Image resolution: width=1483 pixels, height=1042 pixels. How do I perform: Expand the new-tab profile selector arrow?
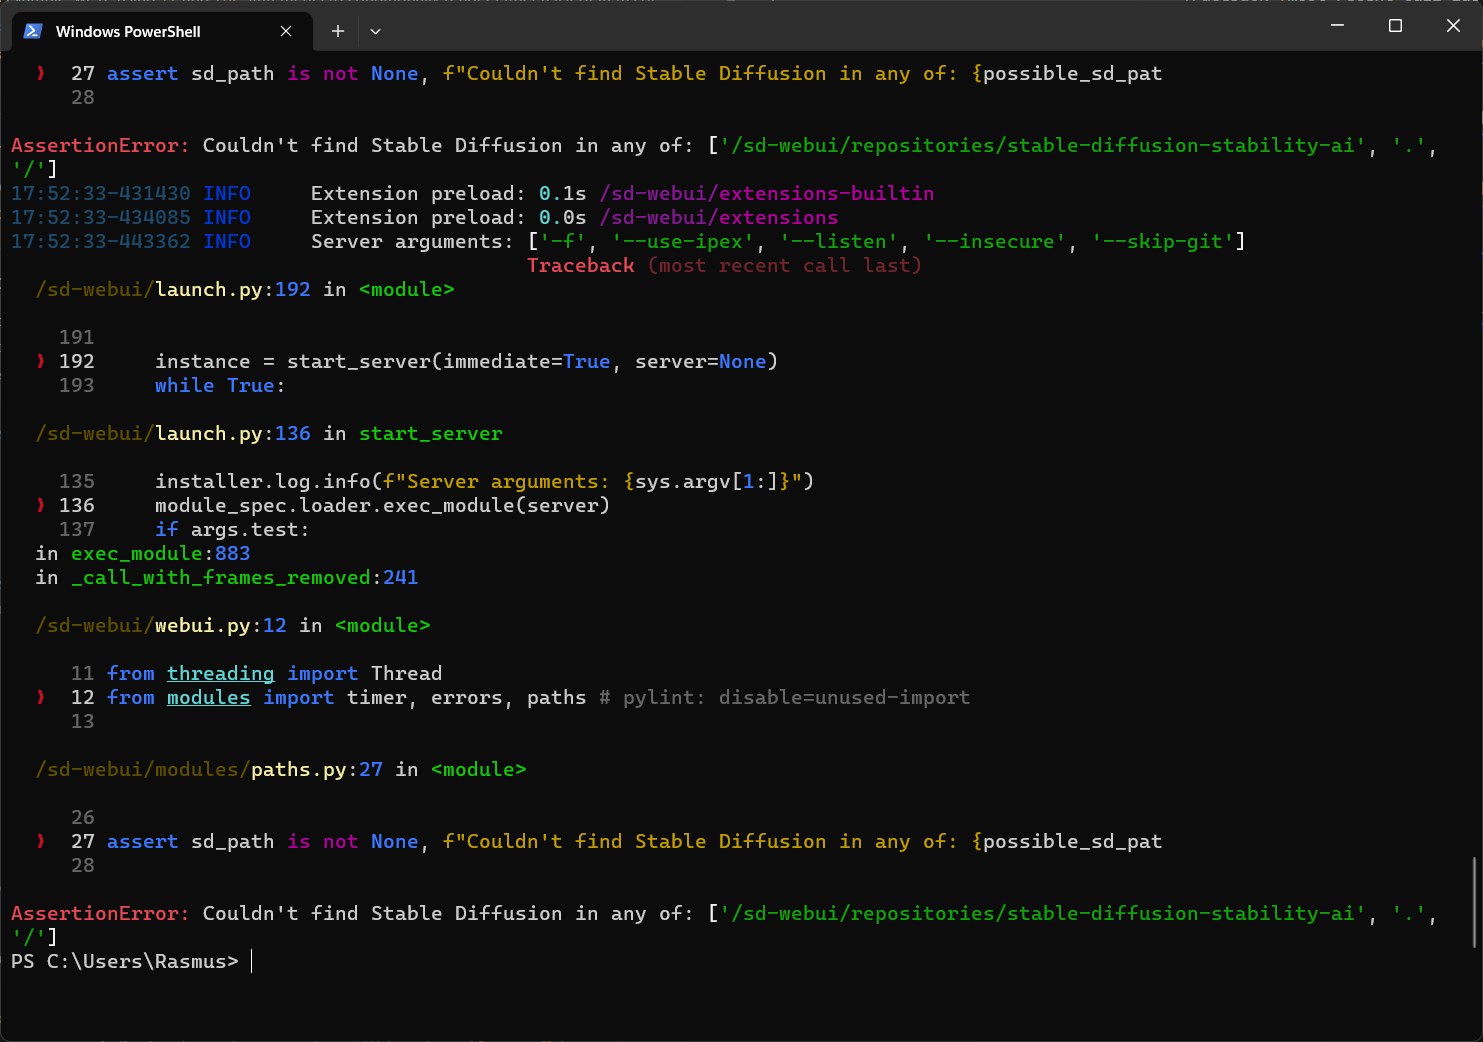(x=375, y=31)
